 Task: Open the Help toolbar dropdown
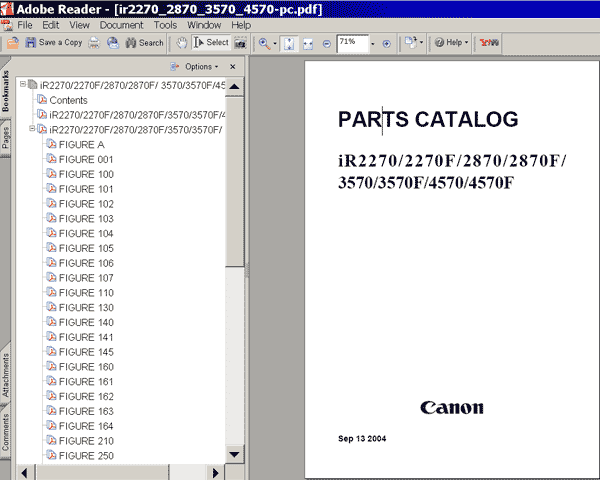452,42
